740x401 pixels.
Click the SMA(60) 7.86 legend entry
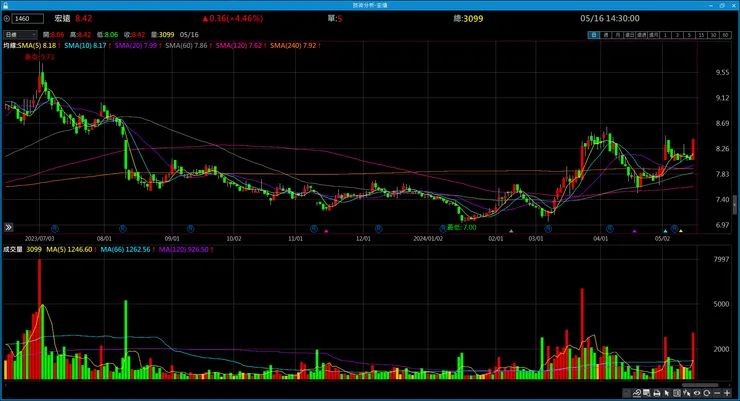pyautogui.click(x=188, y=45)
